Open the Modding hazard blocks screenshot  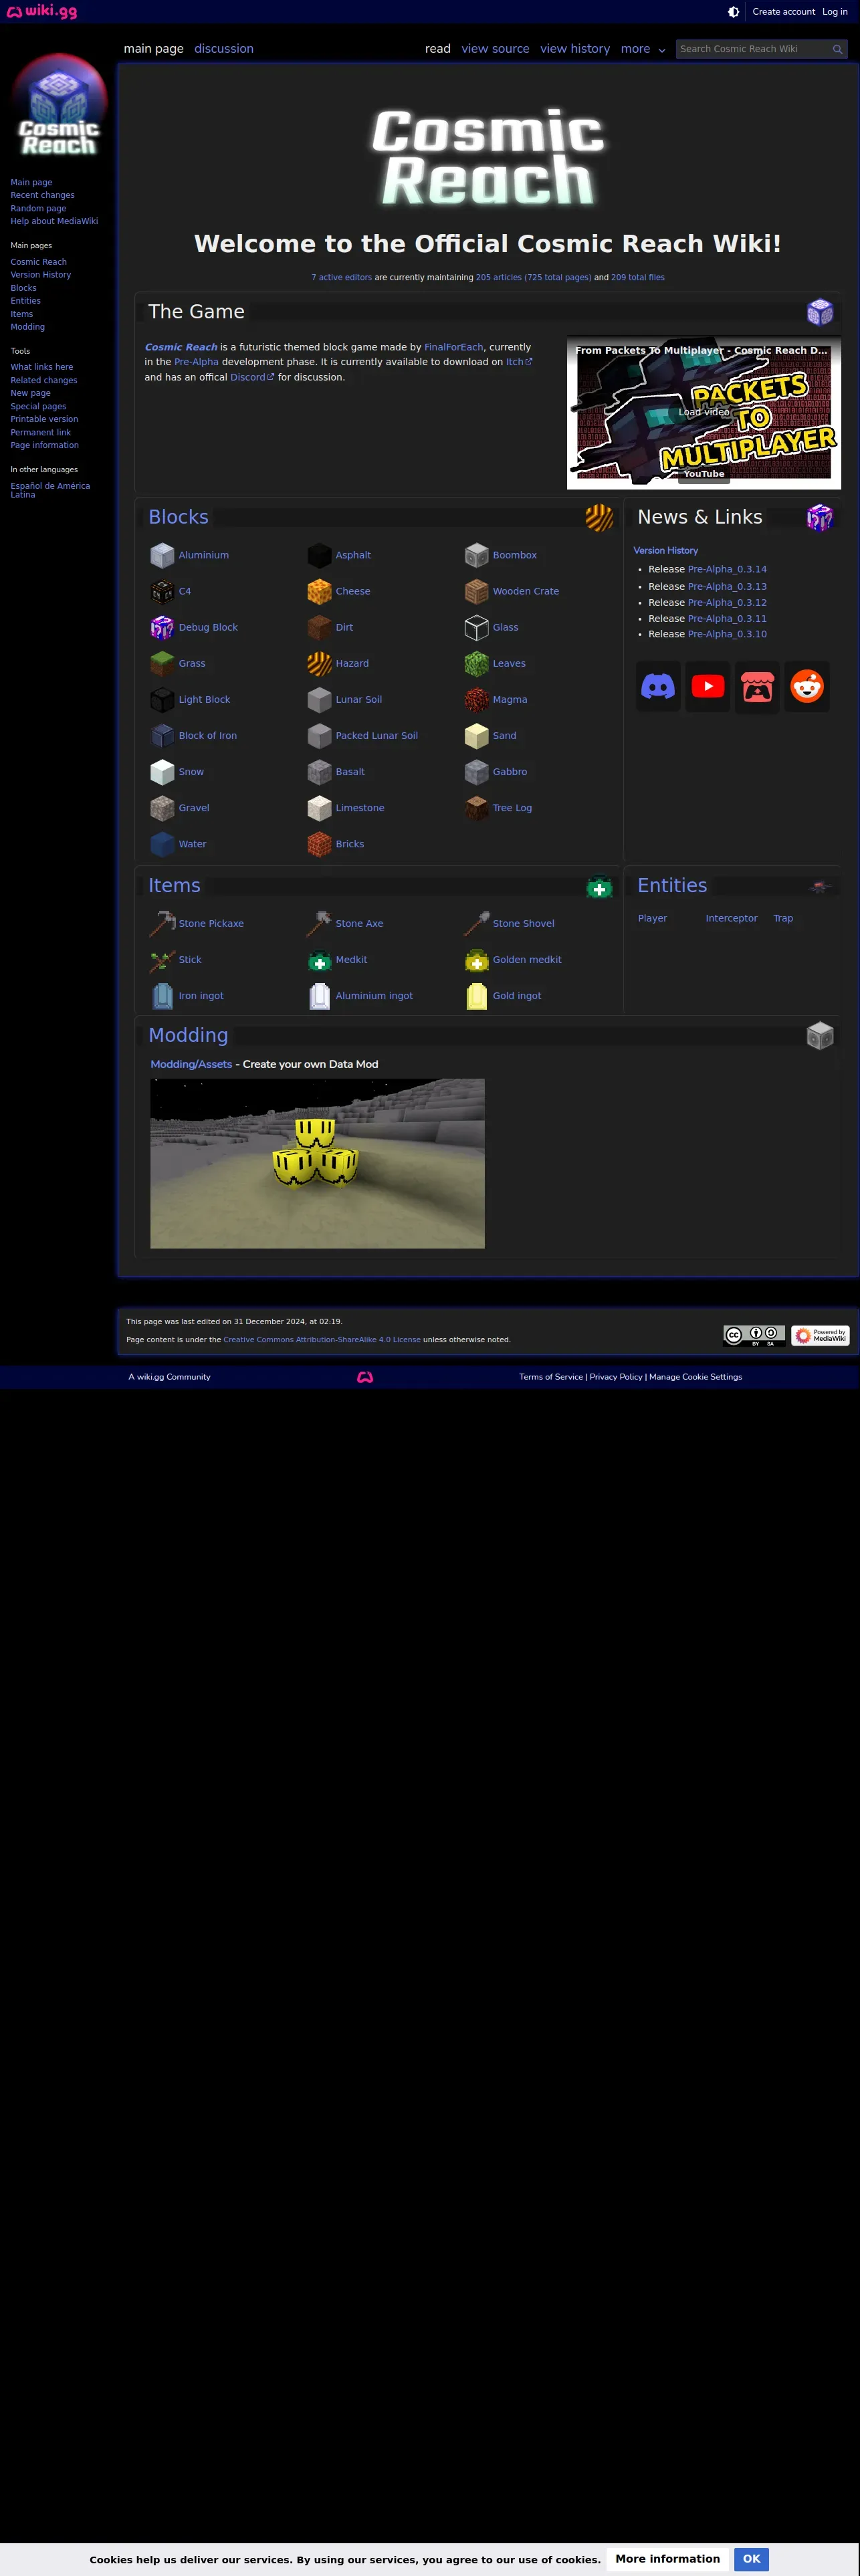[317, 1163]
